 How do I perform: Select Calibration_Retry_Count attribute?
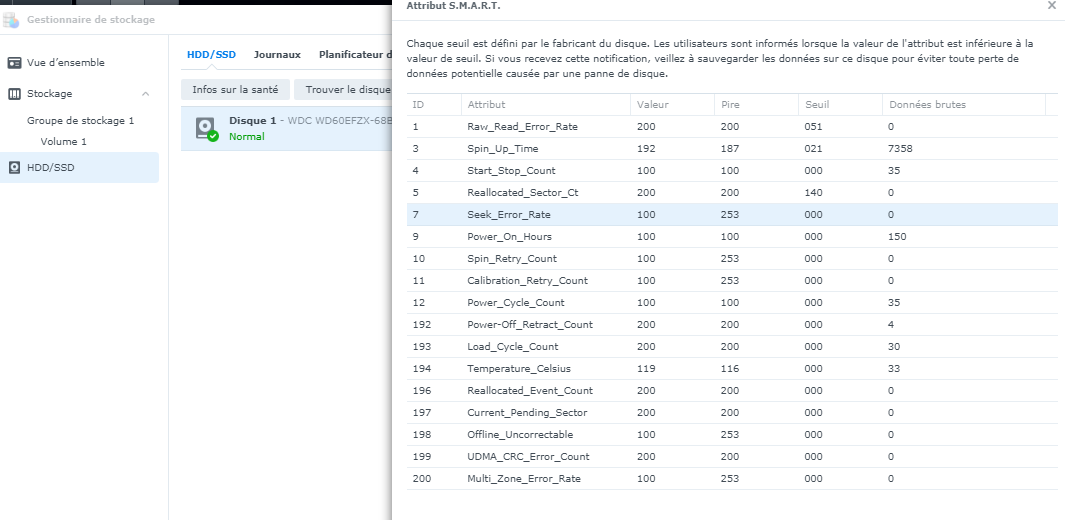[x=528, y=280]
